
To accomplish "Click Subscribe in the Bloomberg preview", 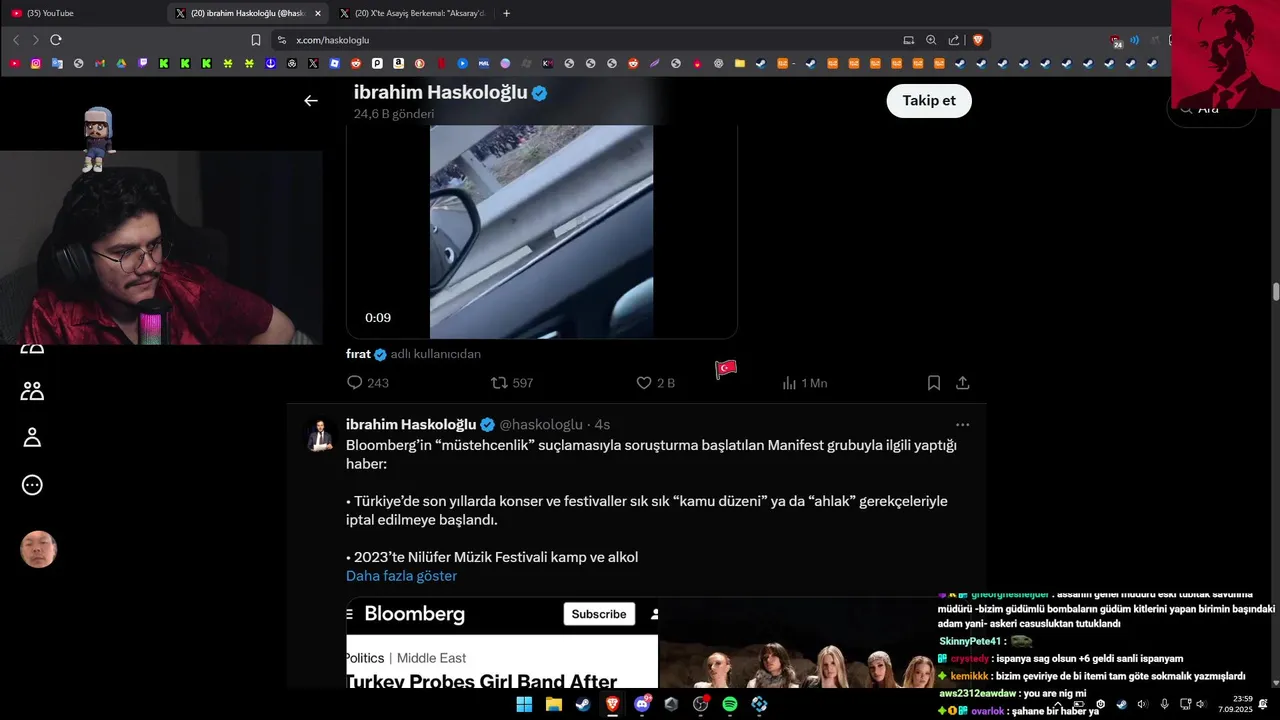I will pyautogui.click(x=599, y=614).
